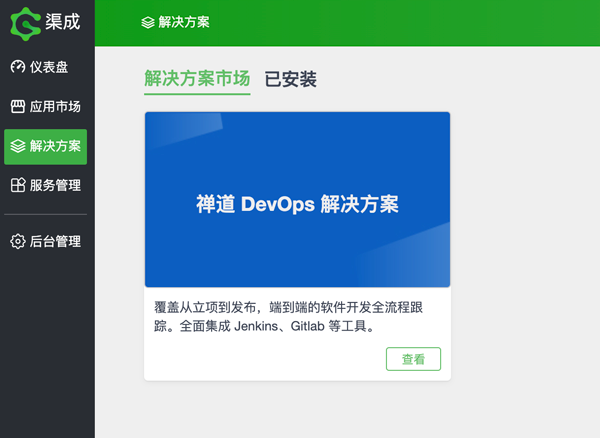Click the 应用市场 storefront icon
Viewport: 600px width, 438px height.
point(17,106)
